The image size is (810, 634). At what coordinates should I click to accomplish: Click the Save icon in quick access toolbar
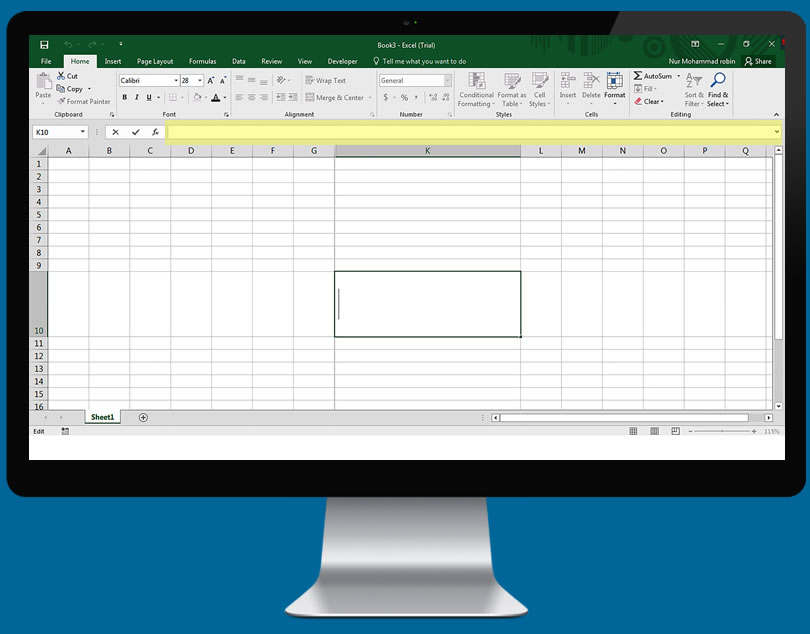tap(44, 45)
